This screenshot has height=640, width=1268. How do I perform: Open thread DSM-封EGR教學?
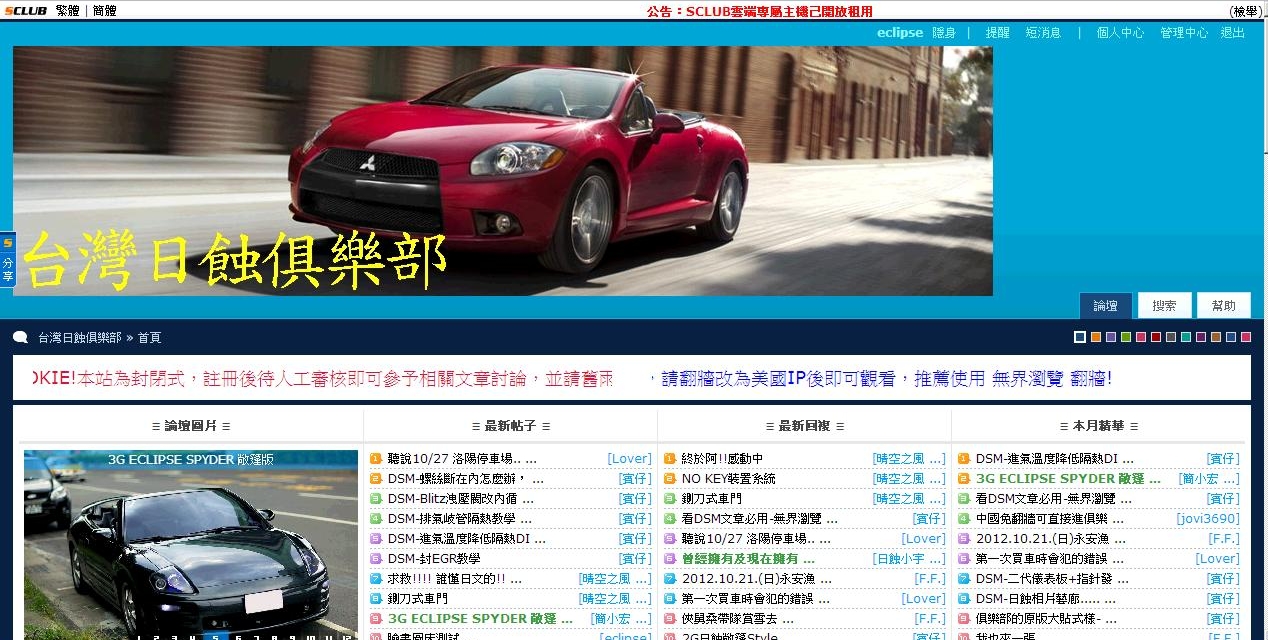pyautogui.click(x=434, y=559)
